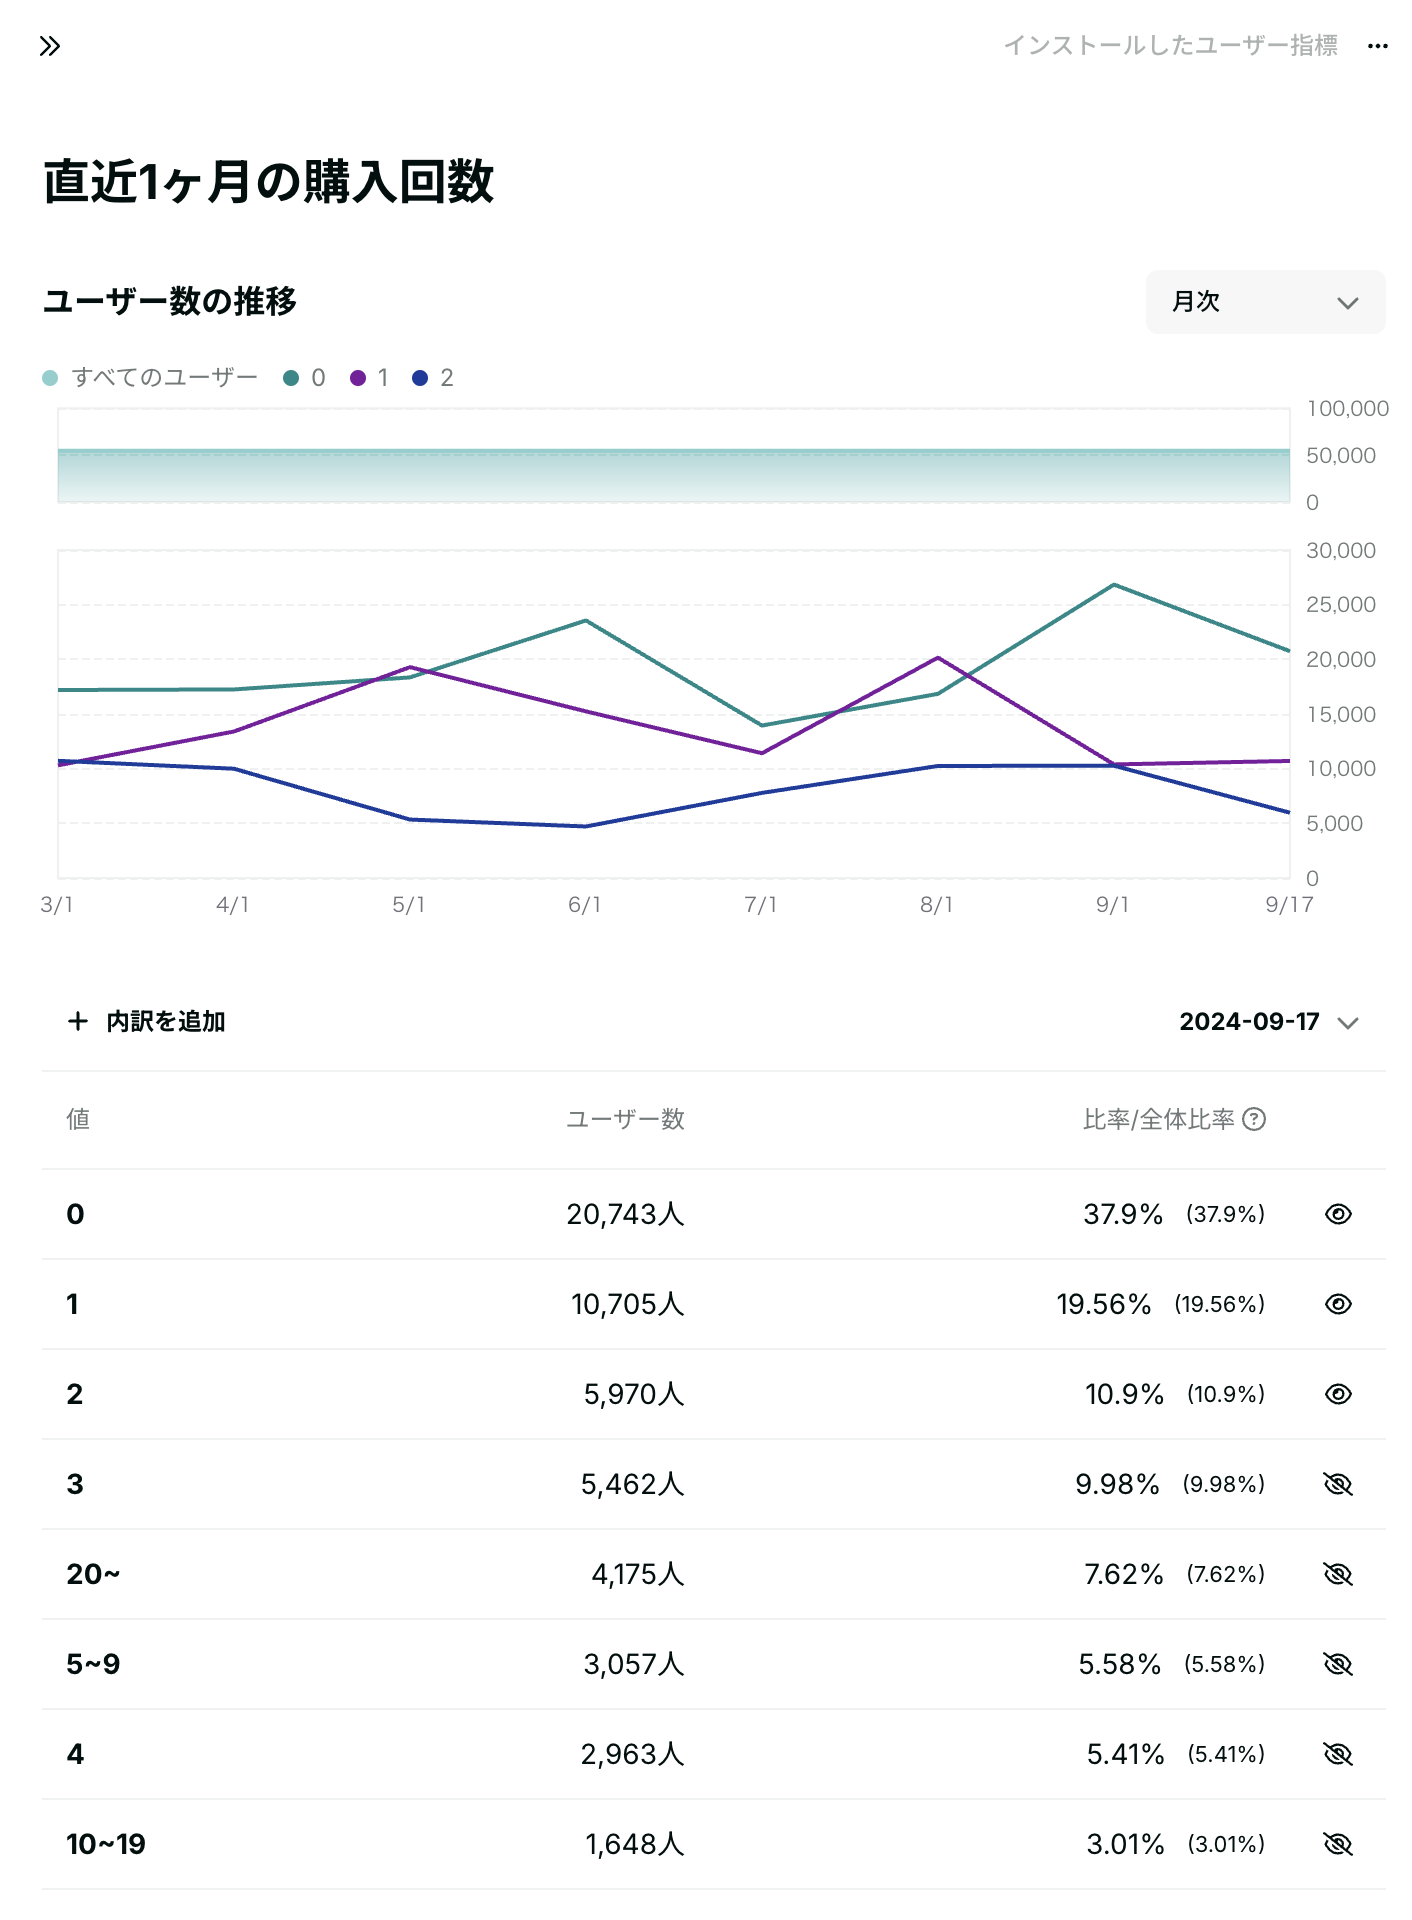This screenshot has height=1920, width=1412.
Task: Hide row 1 using its eye icon
Action: [x=1338, y=1304]
